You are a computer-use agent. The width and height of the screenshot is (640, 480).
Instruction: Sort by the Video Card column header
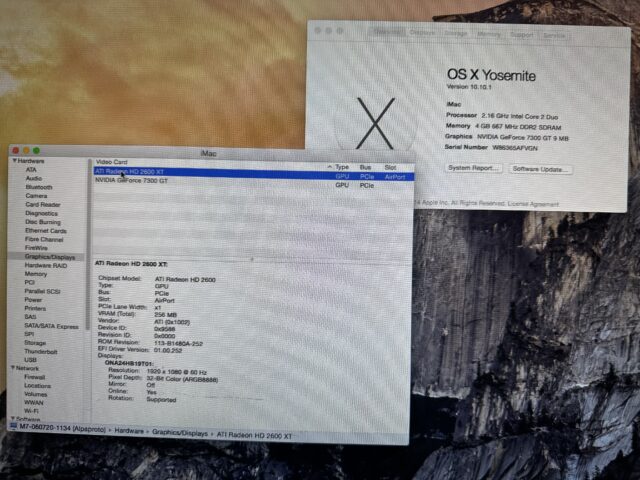tap(111, 162)
